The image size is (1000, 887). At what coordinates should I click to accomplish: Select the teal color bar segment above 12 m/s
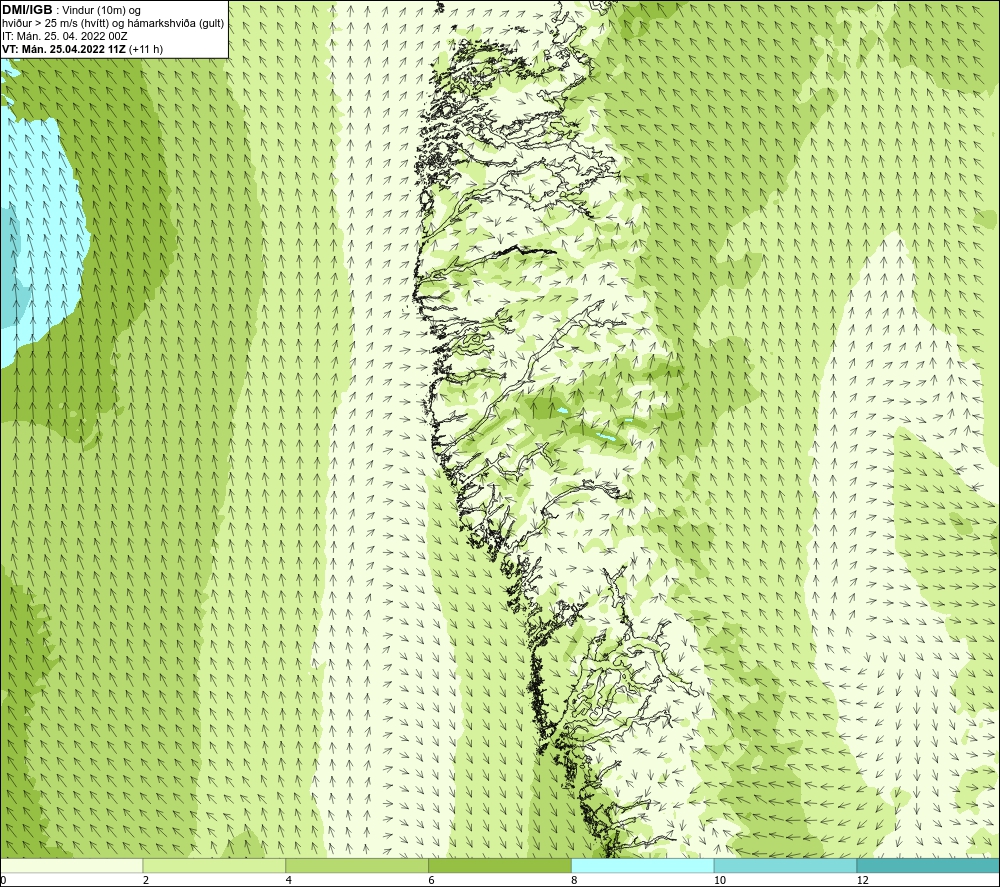(929, 866)
